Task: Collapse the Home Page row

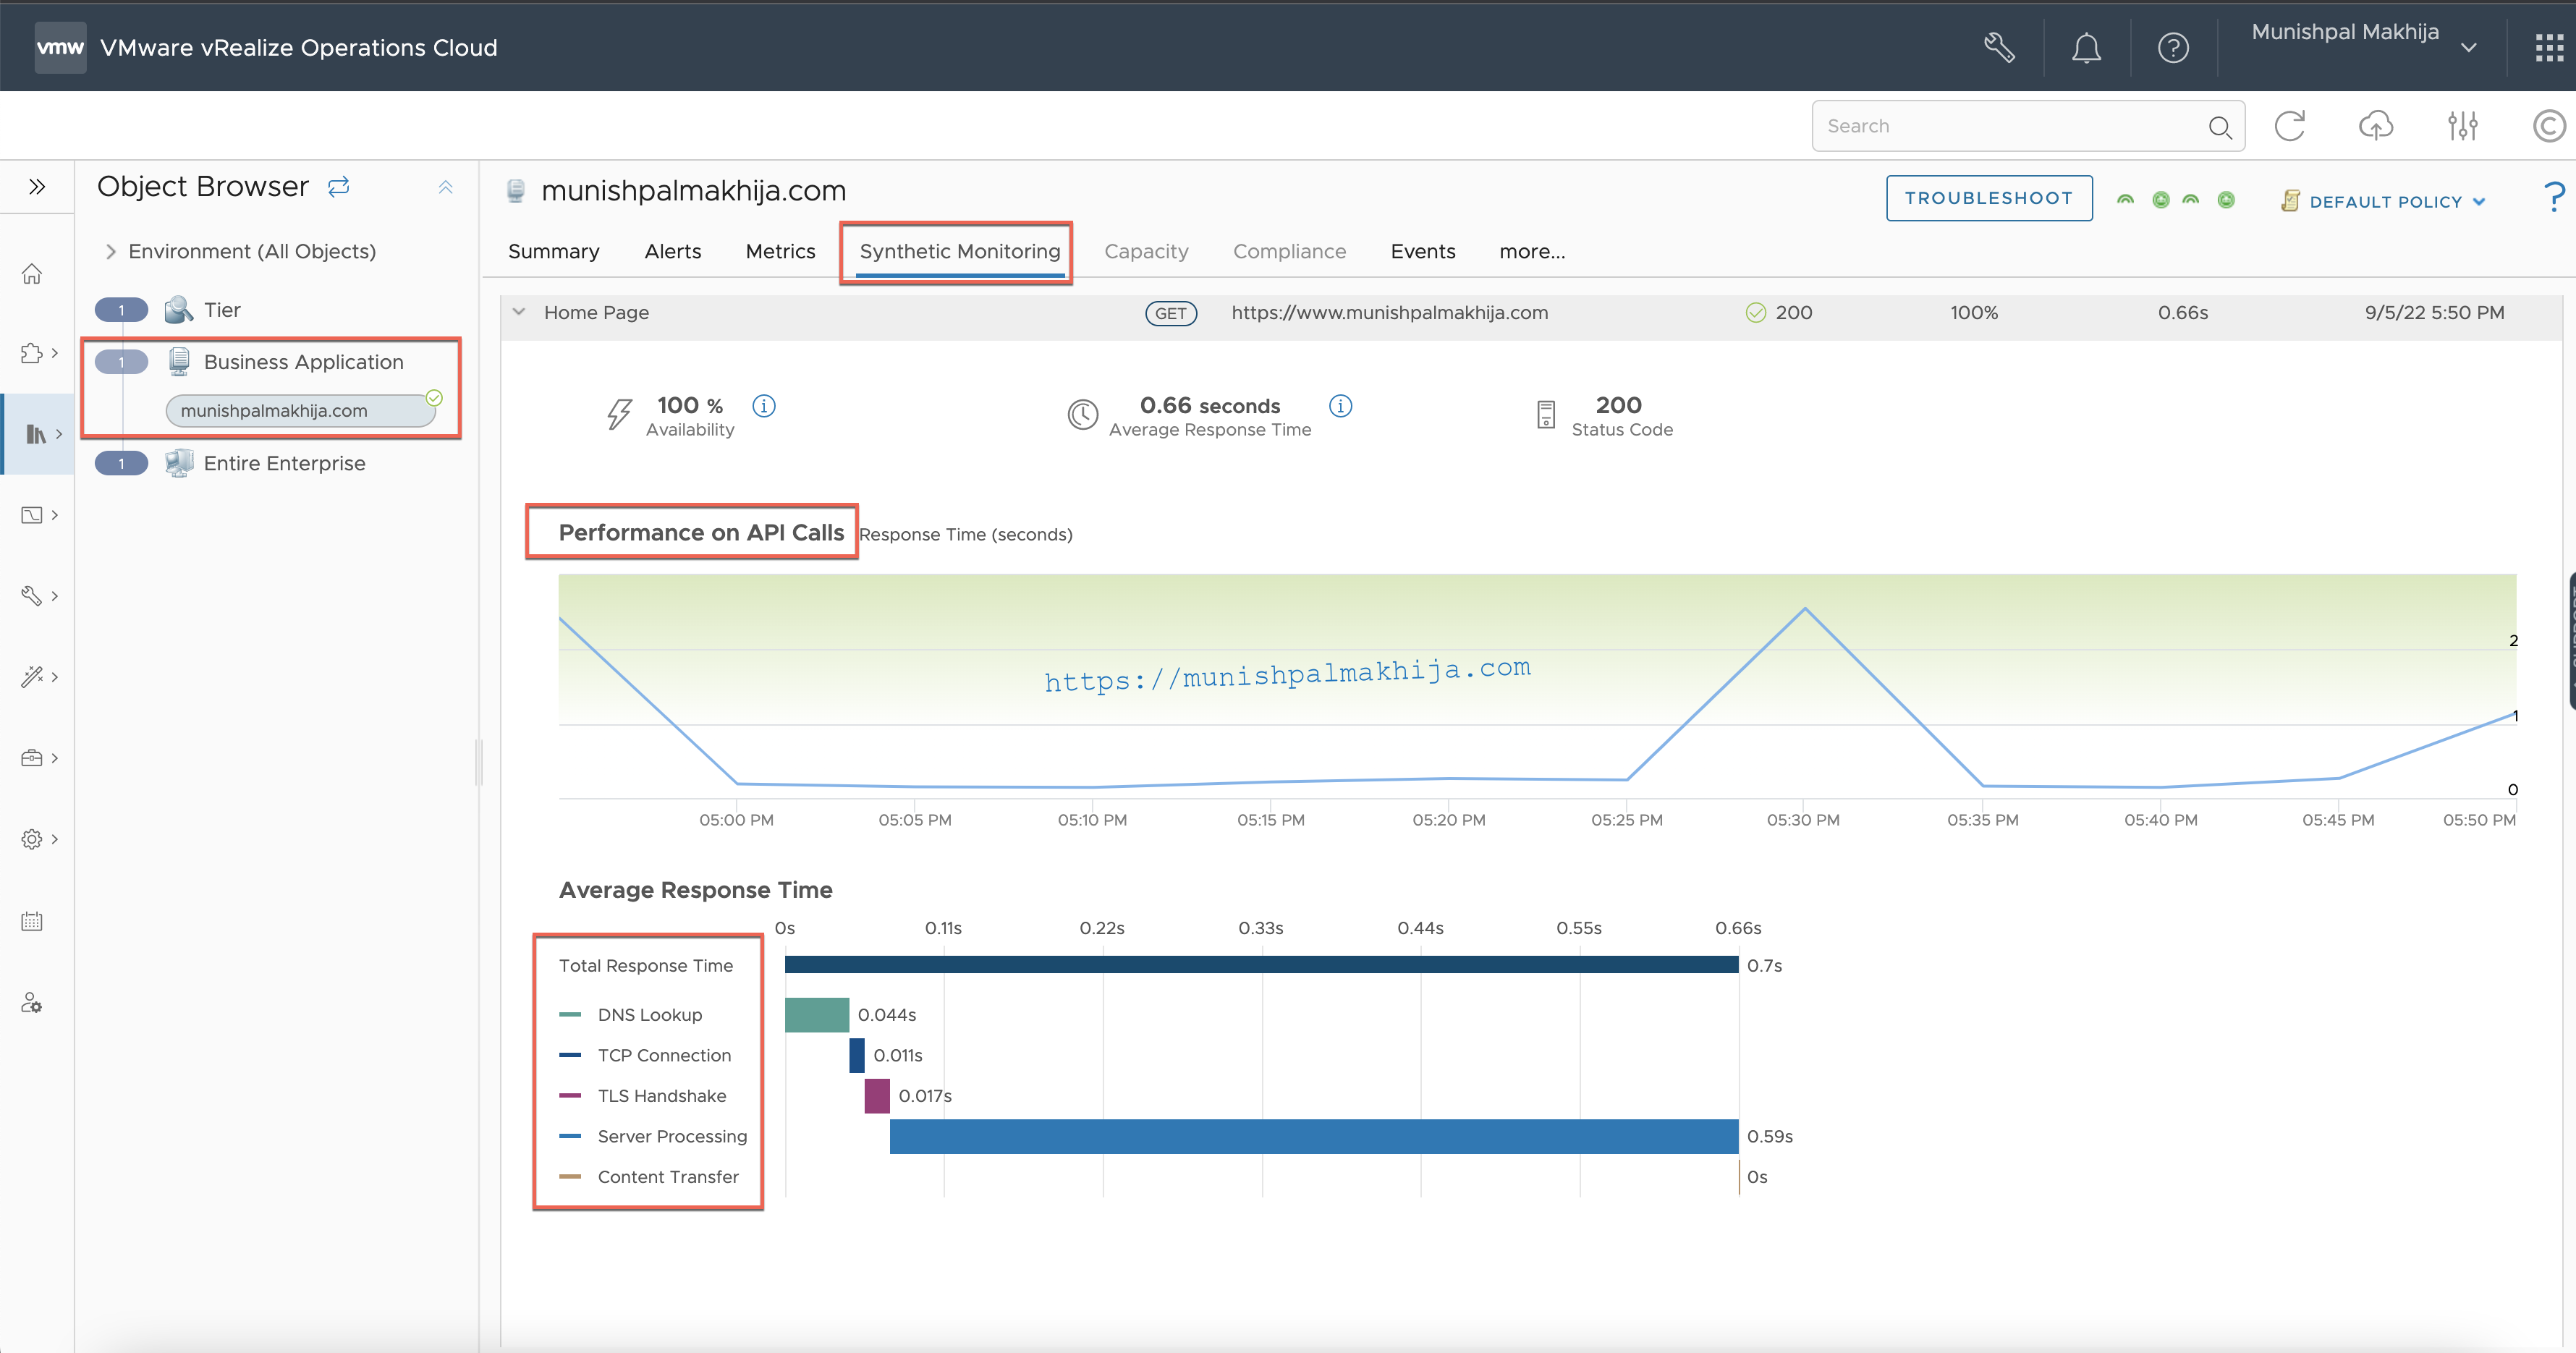Action: (519, 312)
